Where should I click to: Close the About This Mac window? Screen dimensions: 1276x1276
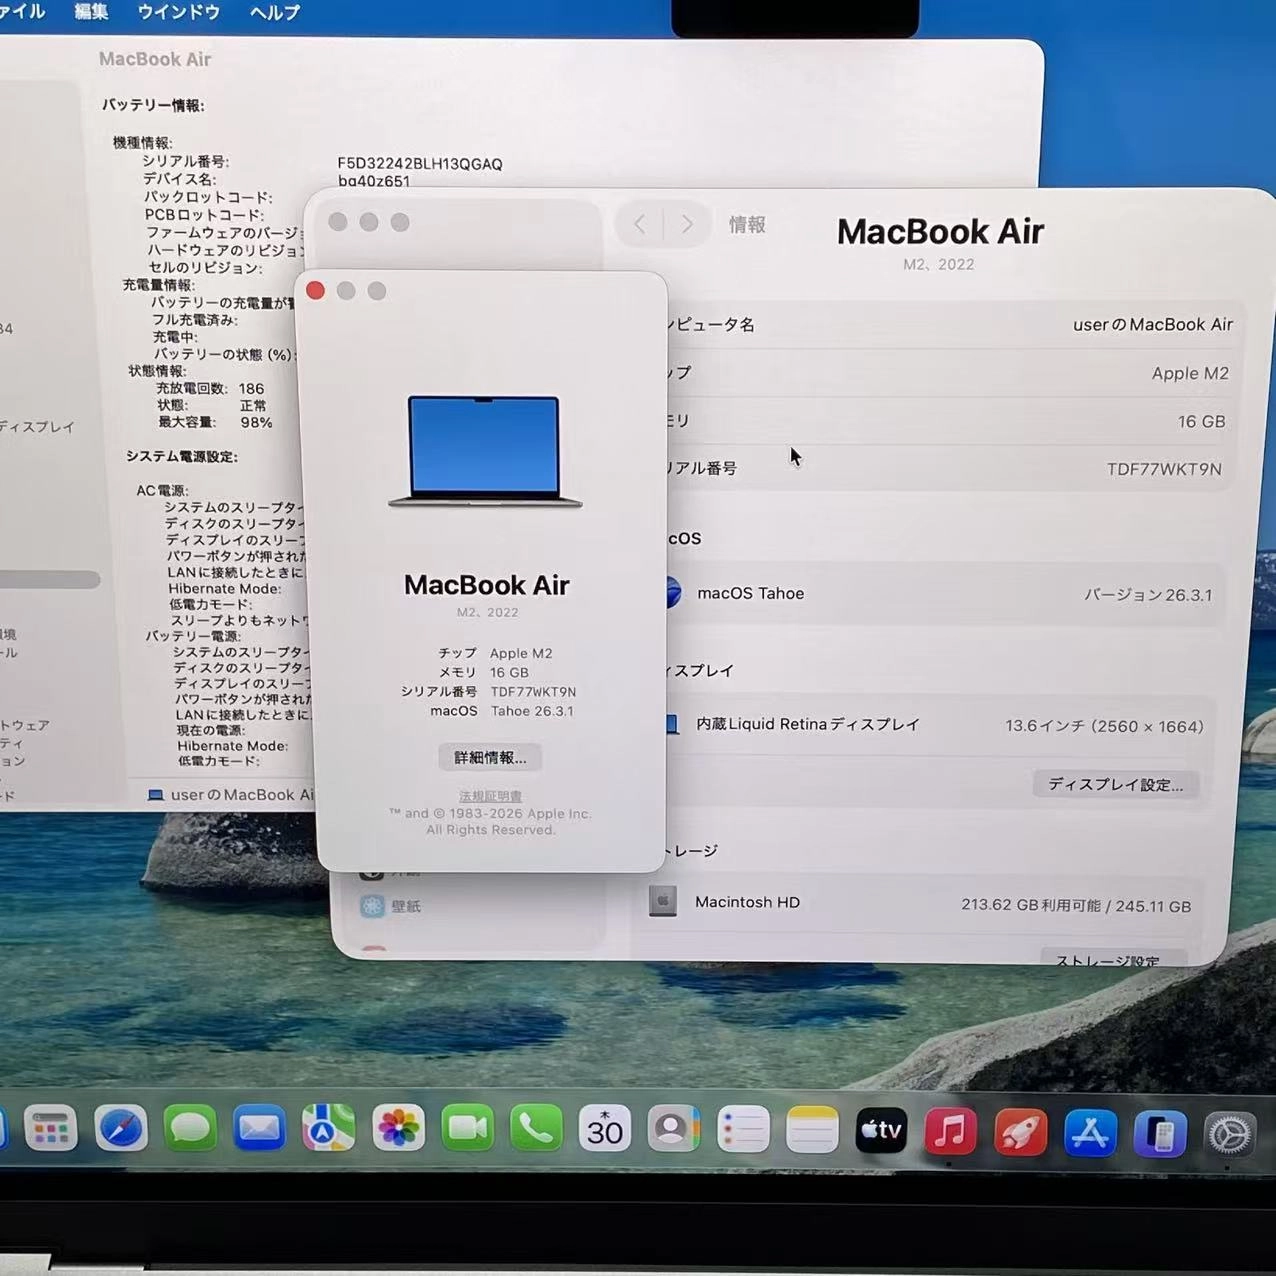315,291
